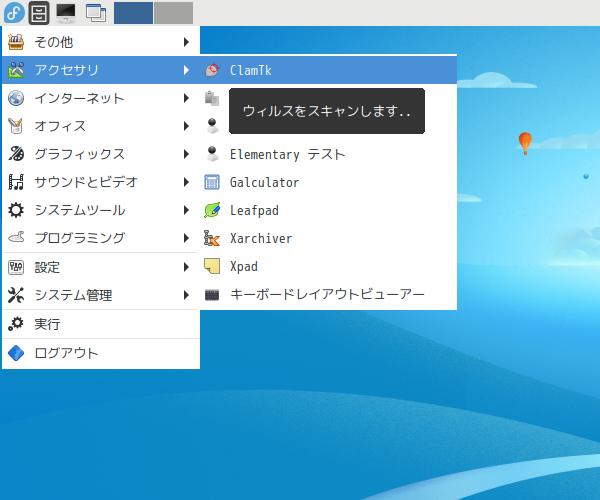The image size is (600, 500).
Task: Click the Xpad sticky note icon
Action: pyautogui.click(x=212, y=266)
